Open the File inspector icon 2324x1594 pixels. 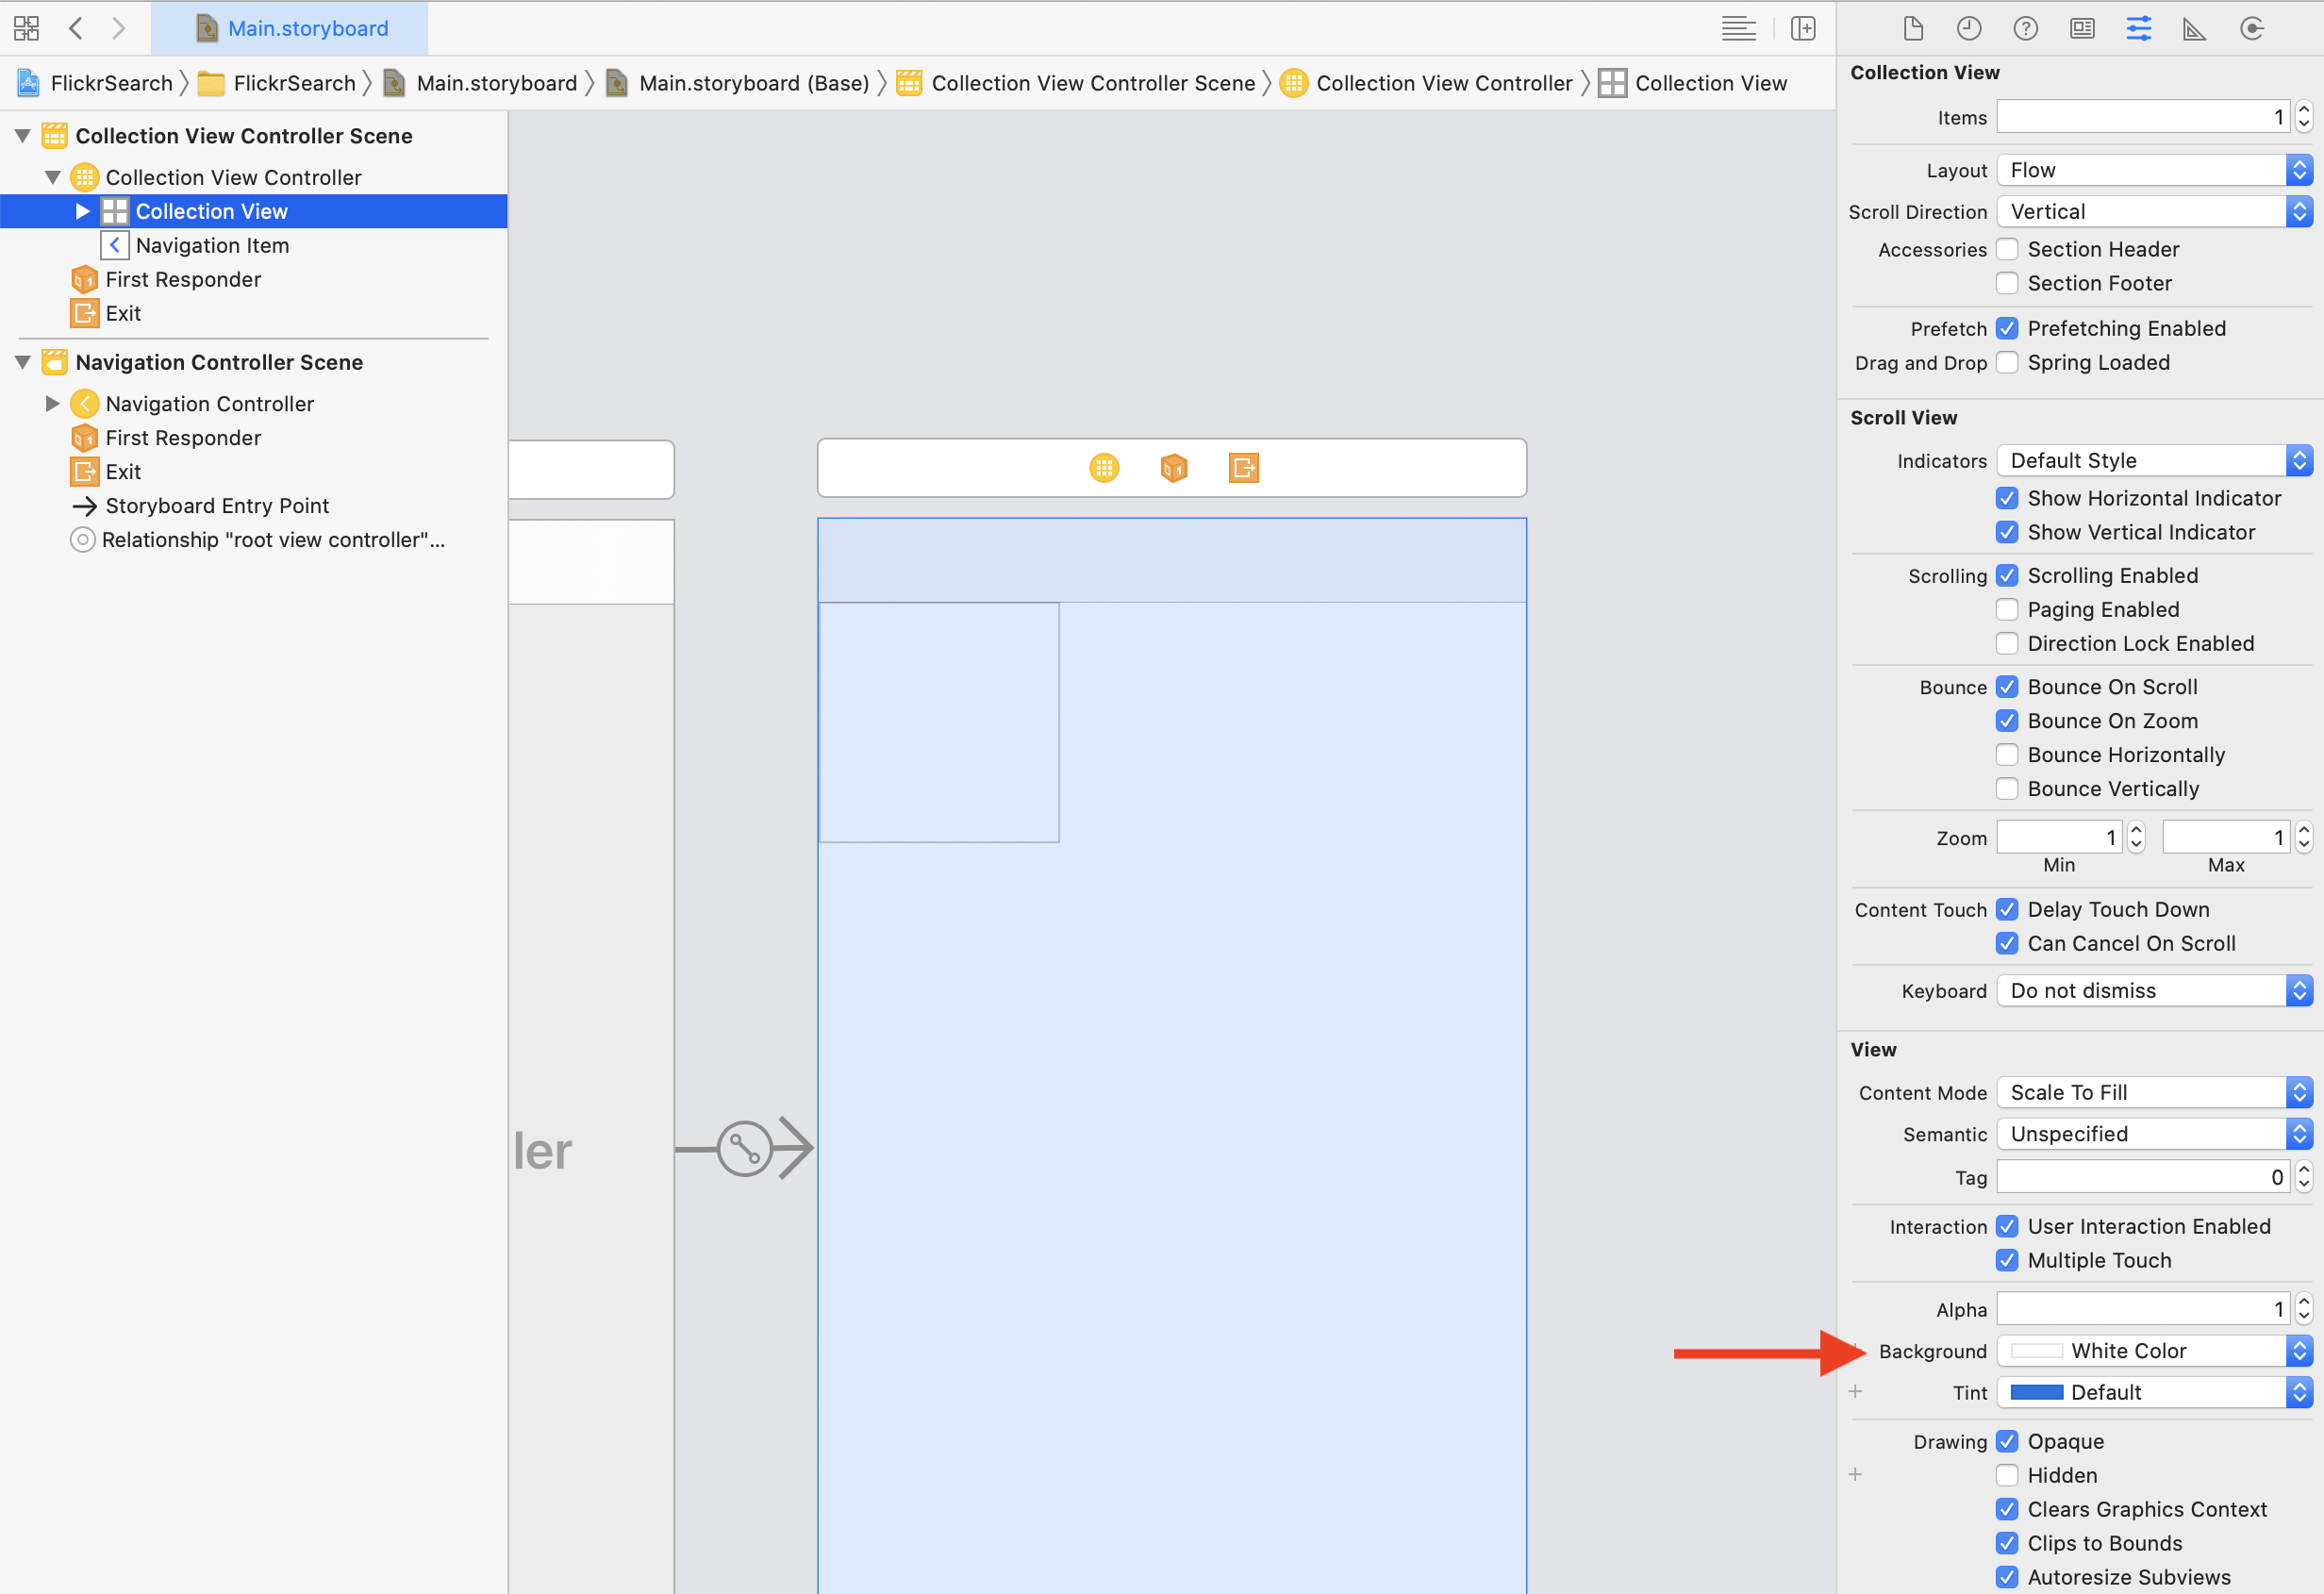1913,28
